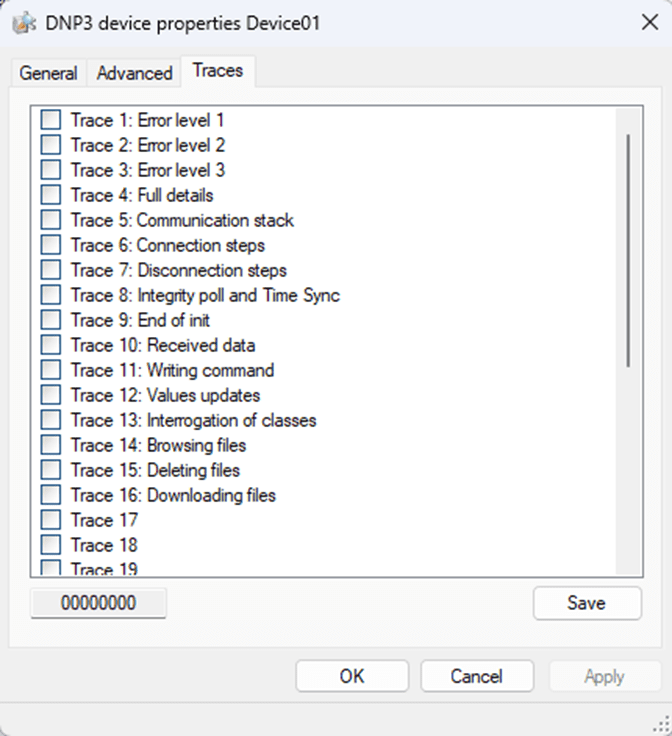Enable Trace 14: Browsing files checkbox
Screen dimensions: 672x736
[x=51, y=445]
